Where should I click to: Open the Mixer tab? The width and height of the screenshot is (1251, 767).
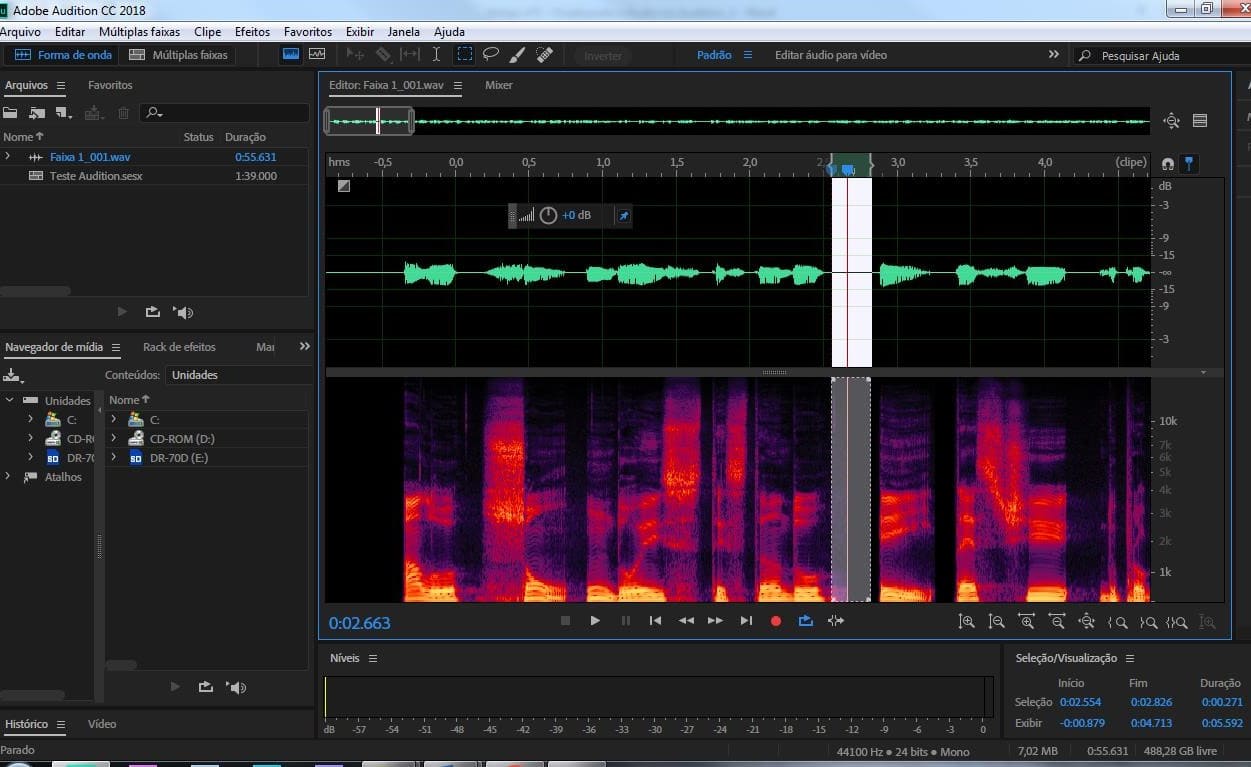[x=499, y=86]
